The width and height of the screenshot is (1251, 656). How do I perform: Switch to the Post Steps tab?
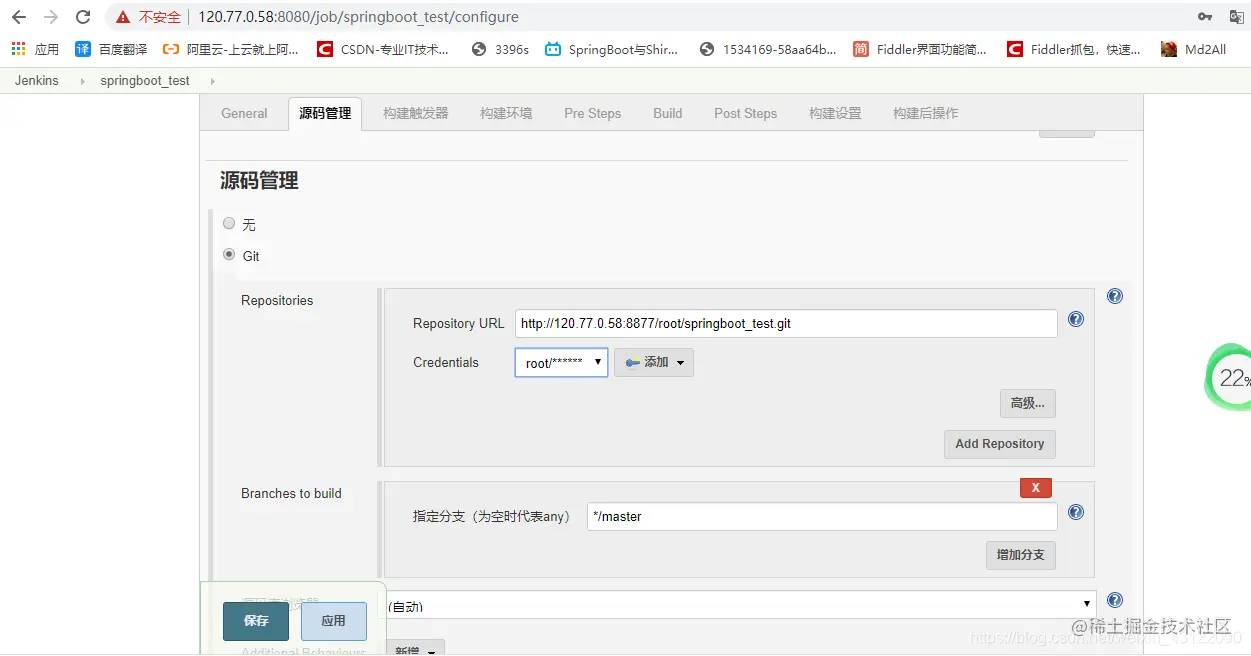(745, 113)
